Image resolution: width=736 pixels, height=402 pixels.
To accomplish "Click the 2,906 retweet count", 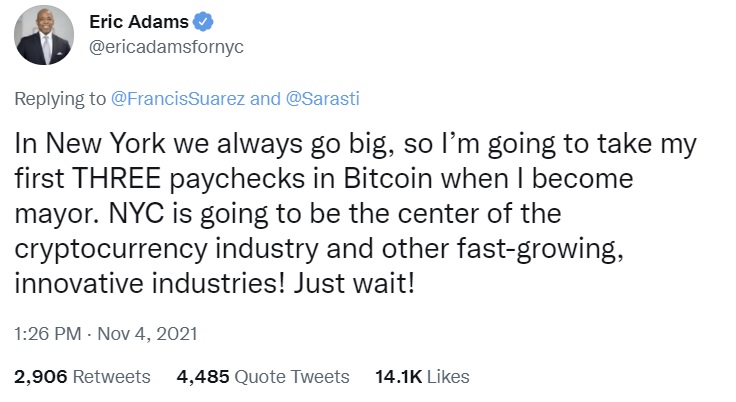I will (x=41, y=377).
